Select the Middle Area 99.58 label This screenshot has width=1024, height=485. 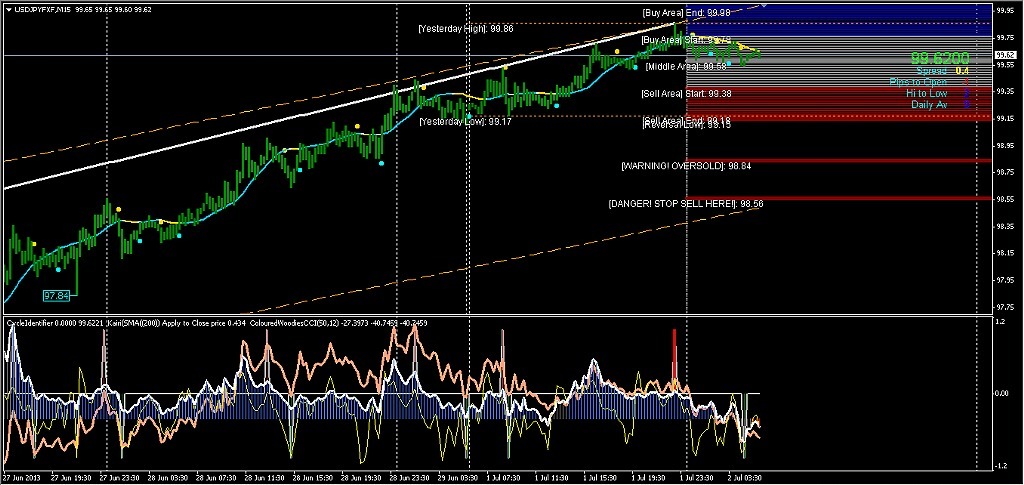[x=688, y=67]
